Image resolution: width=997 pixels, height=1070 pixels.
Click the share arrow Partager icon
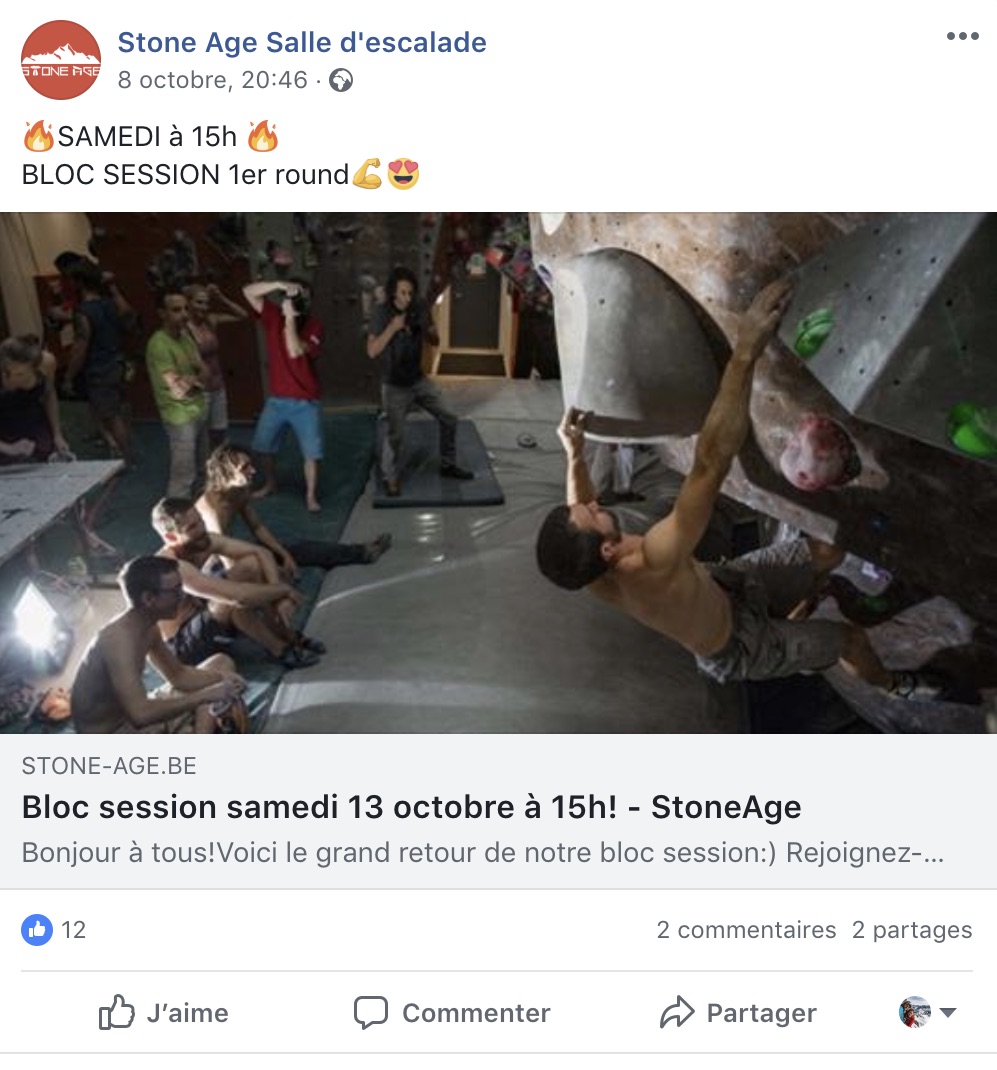[677, 1012]
